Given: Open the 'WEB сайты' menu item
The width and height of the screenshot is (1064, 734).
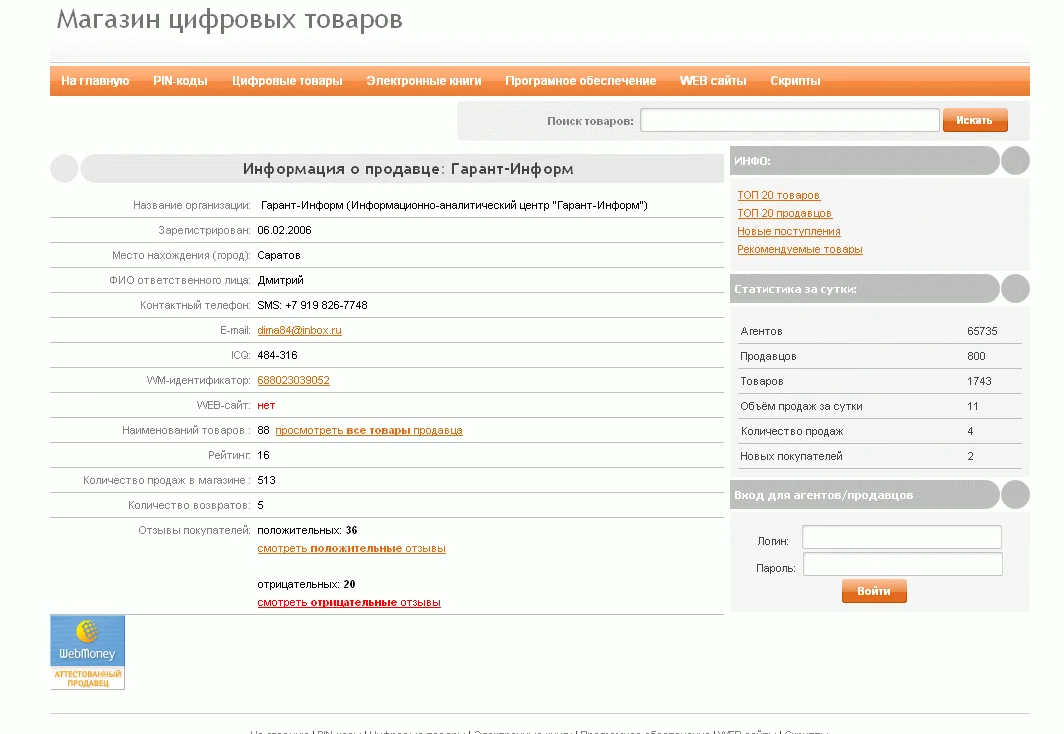Looking at the screenshot, I should coord(712,81).
